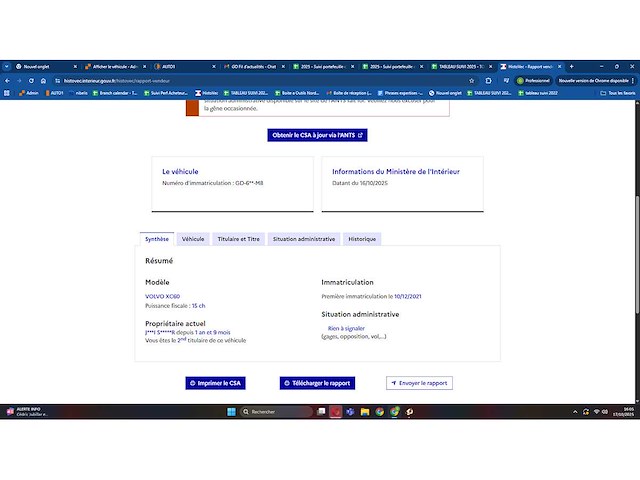Open the Titulaire et Titre tab
Viewport: 640px width, 480px height.
239,239
